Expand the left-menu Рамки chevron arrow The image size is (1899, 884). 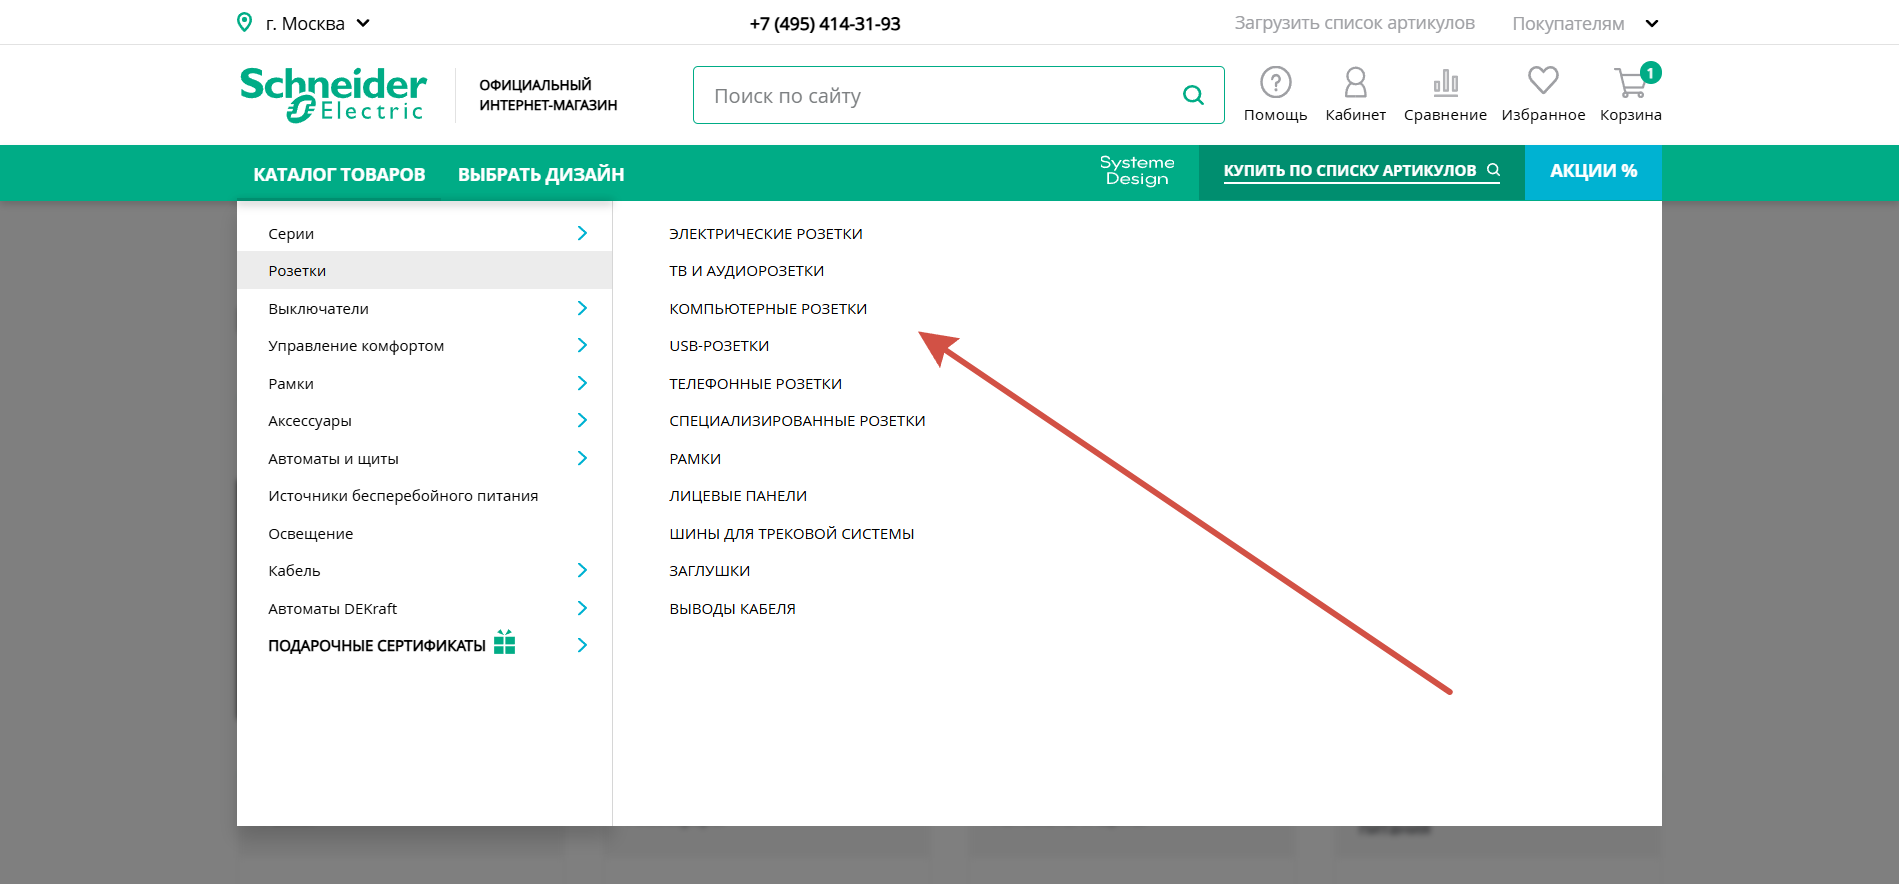point(582,383)
